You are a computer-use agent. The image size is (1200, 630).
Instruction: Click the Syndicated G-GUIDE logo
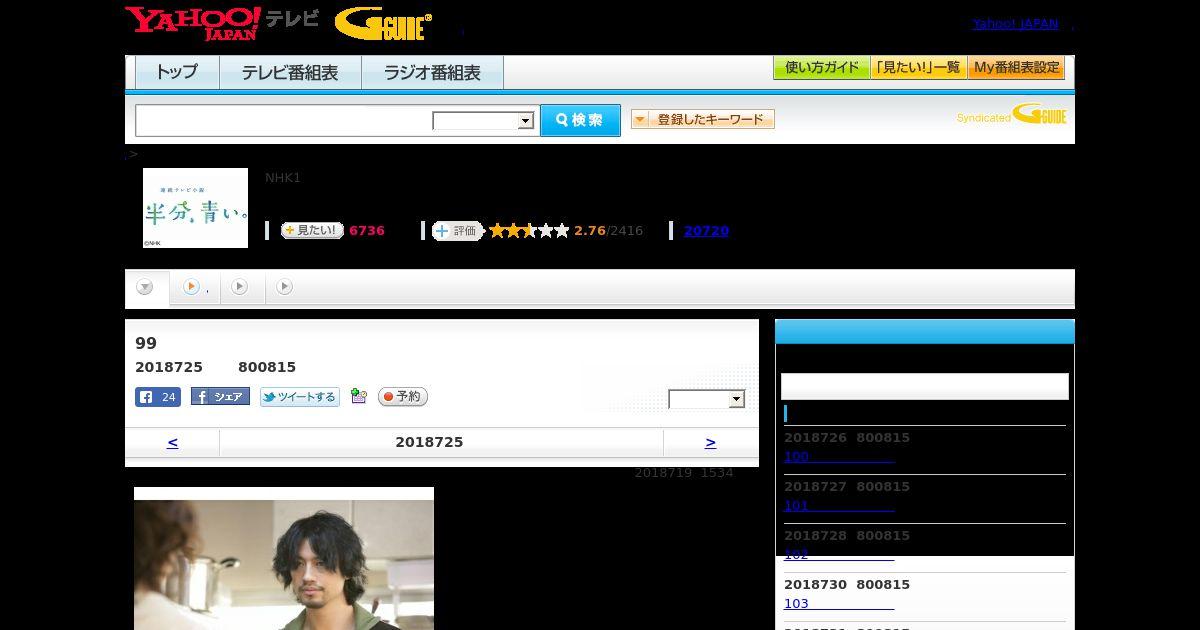tap(1012, 115)
